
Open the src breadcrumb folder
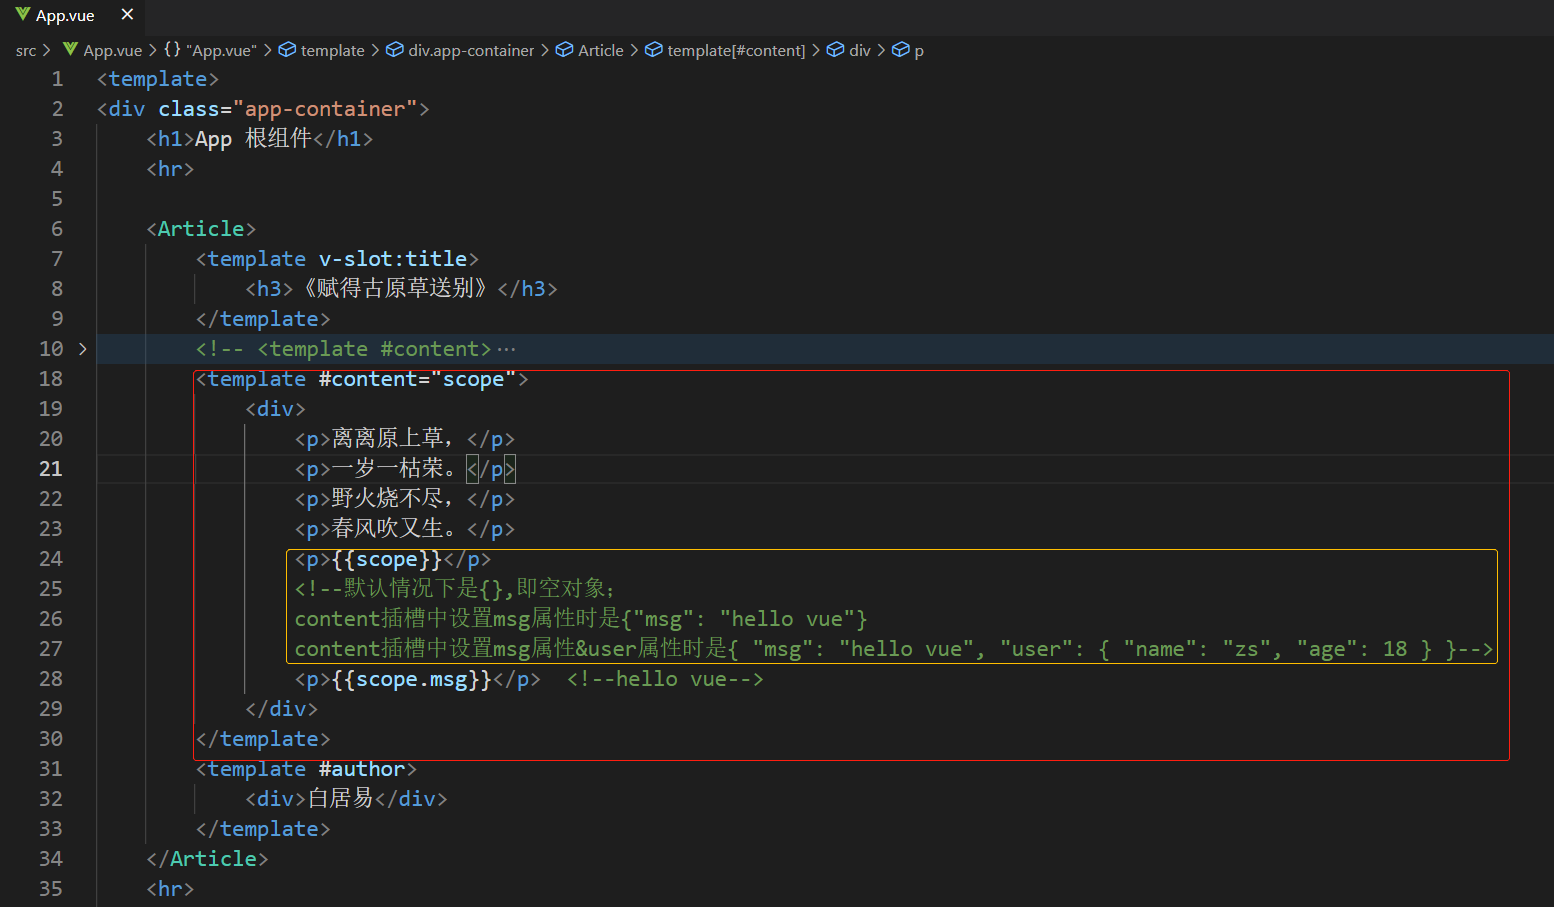[26, 51]
